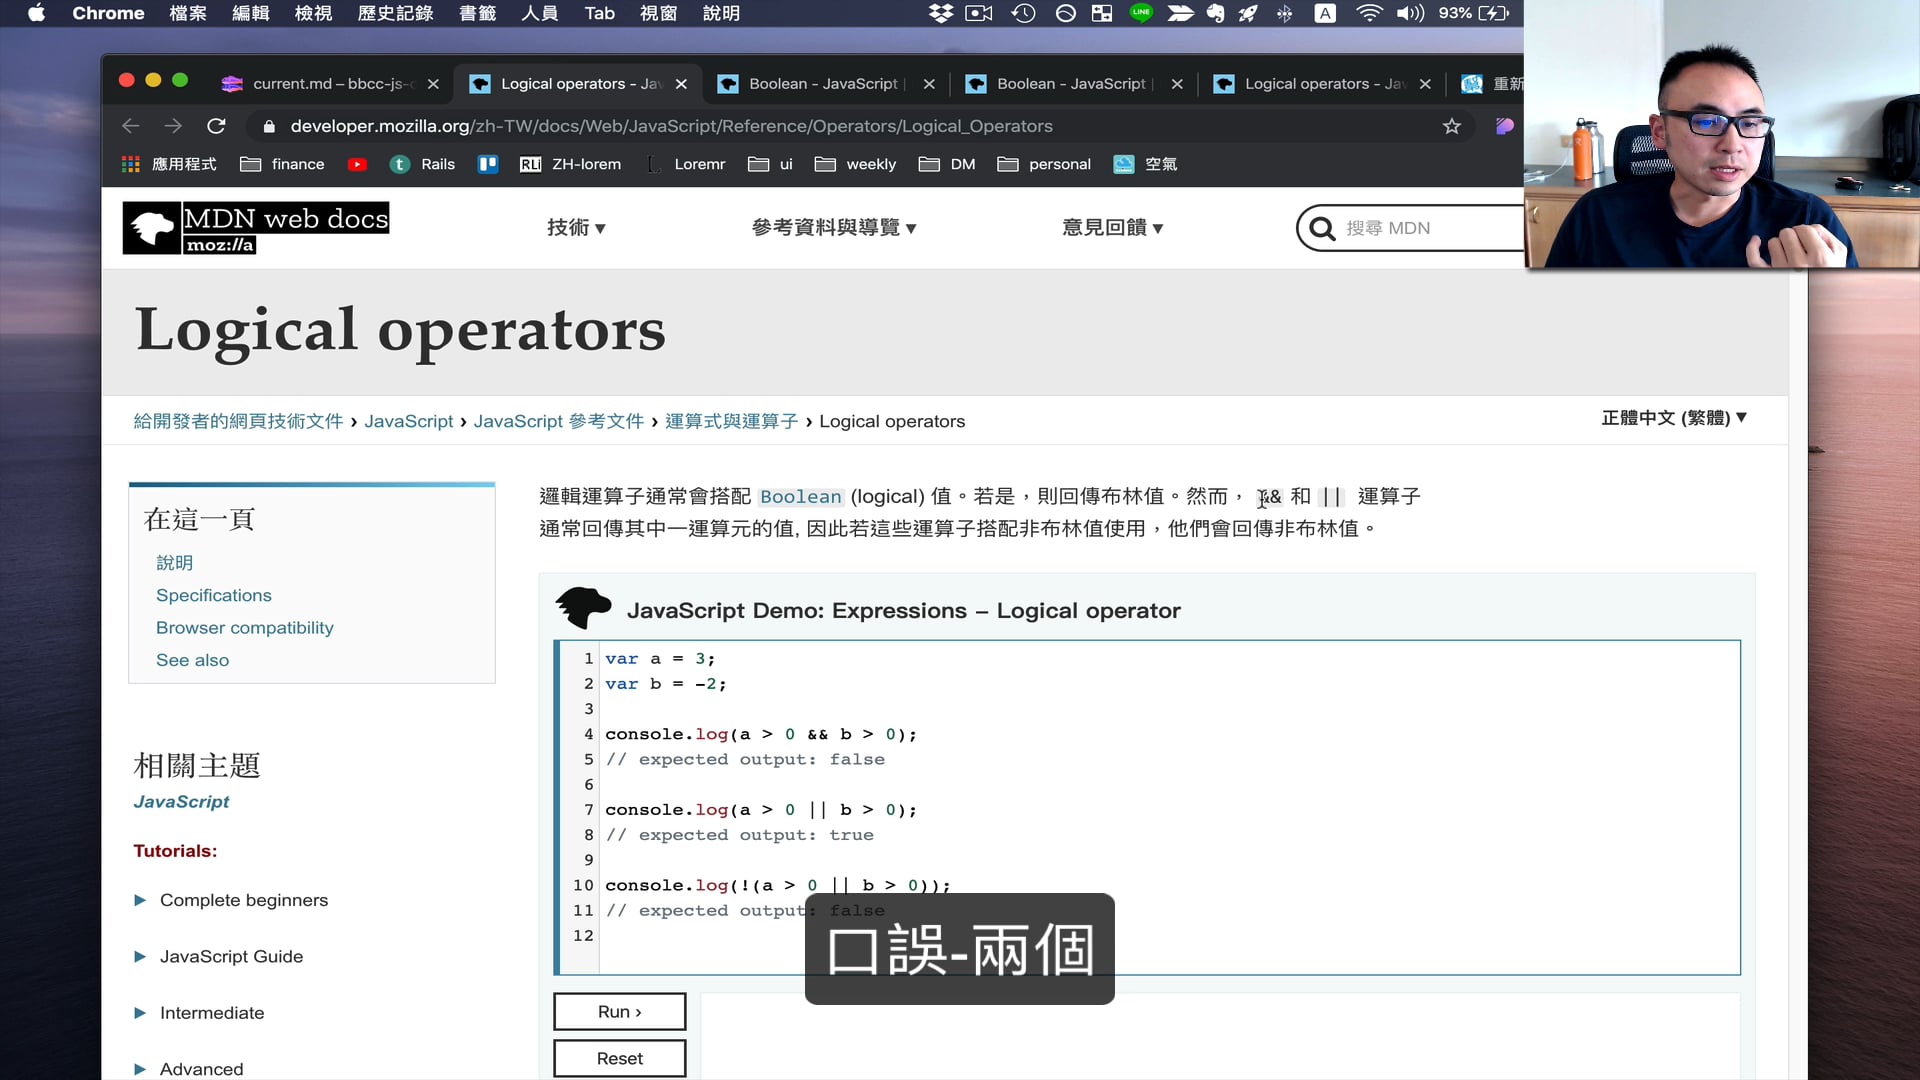Click the MDN web docs logo

tap(256, 228)
